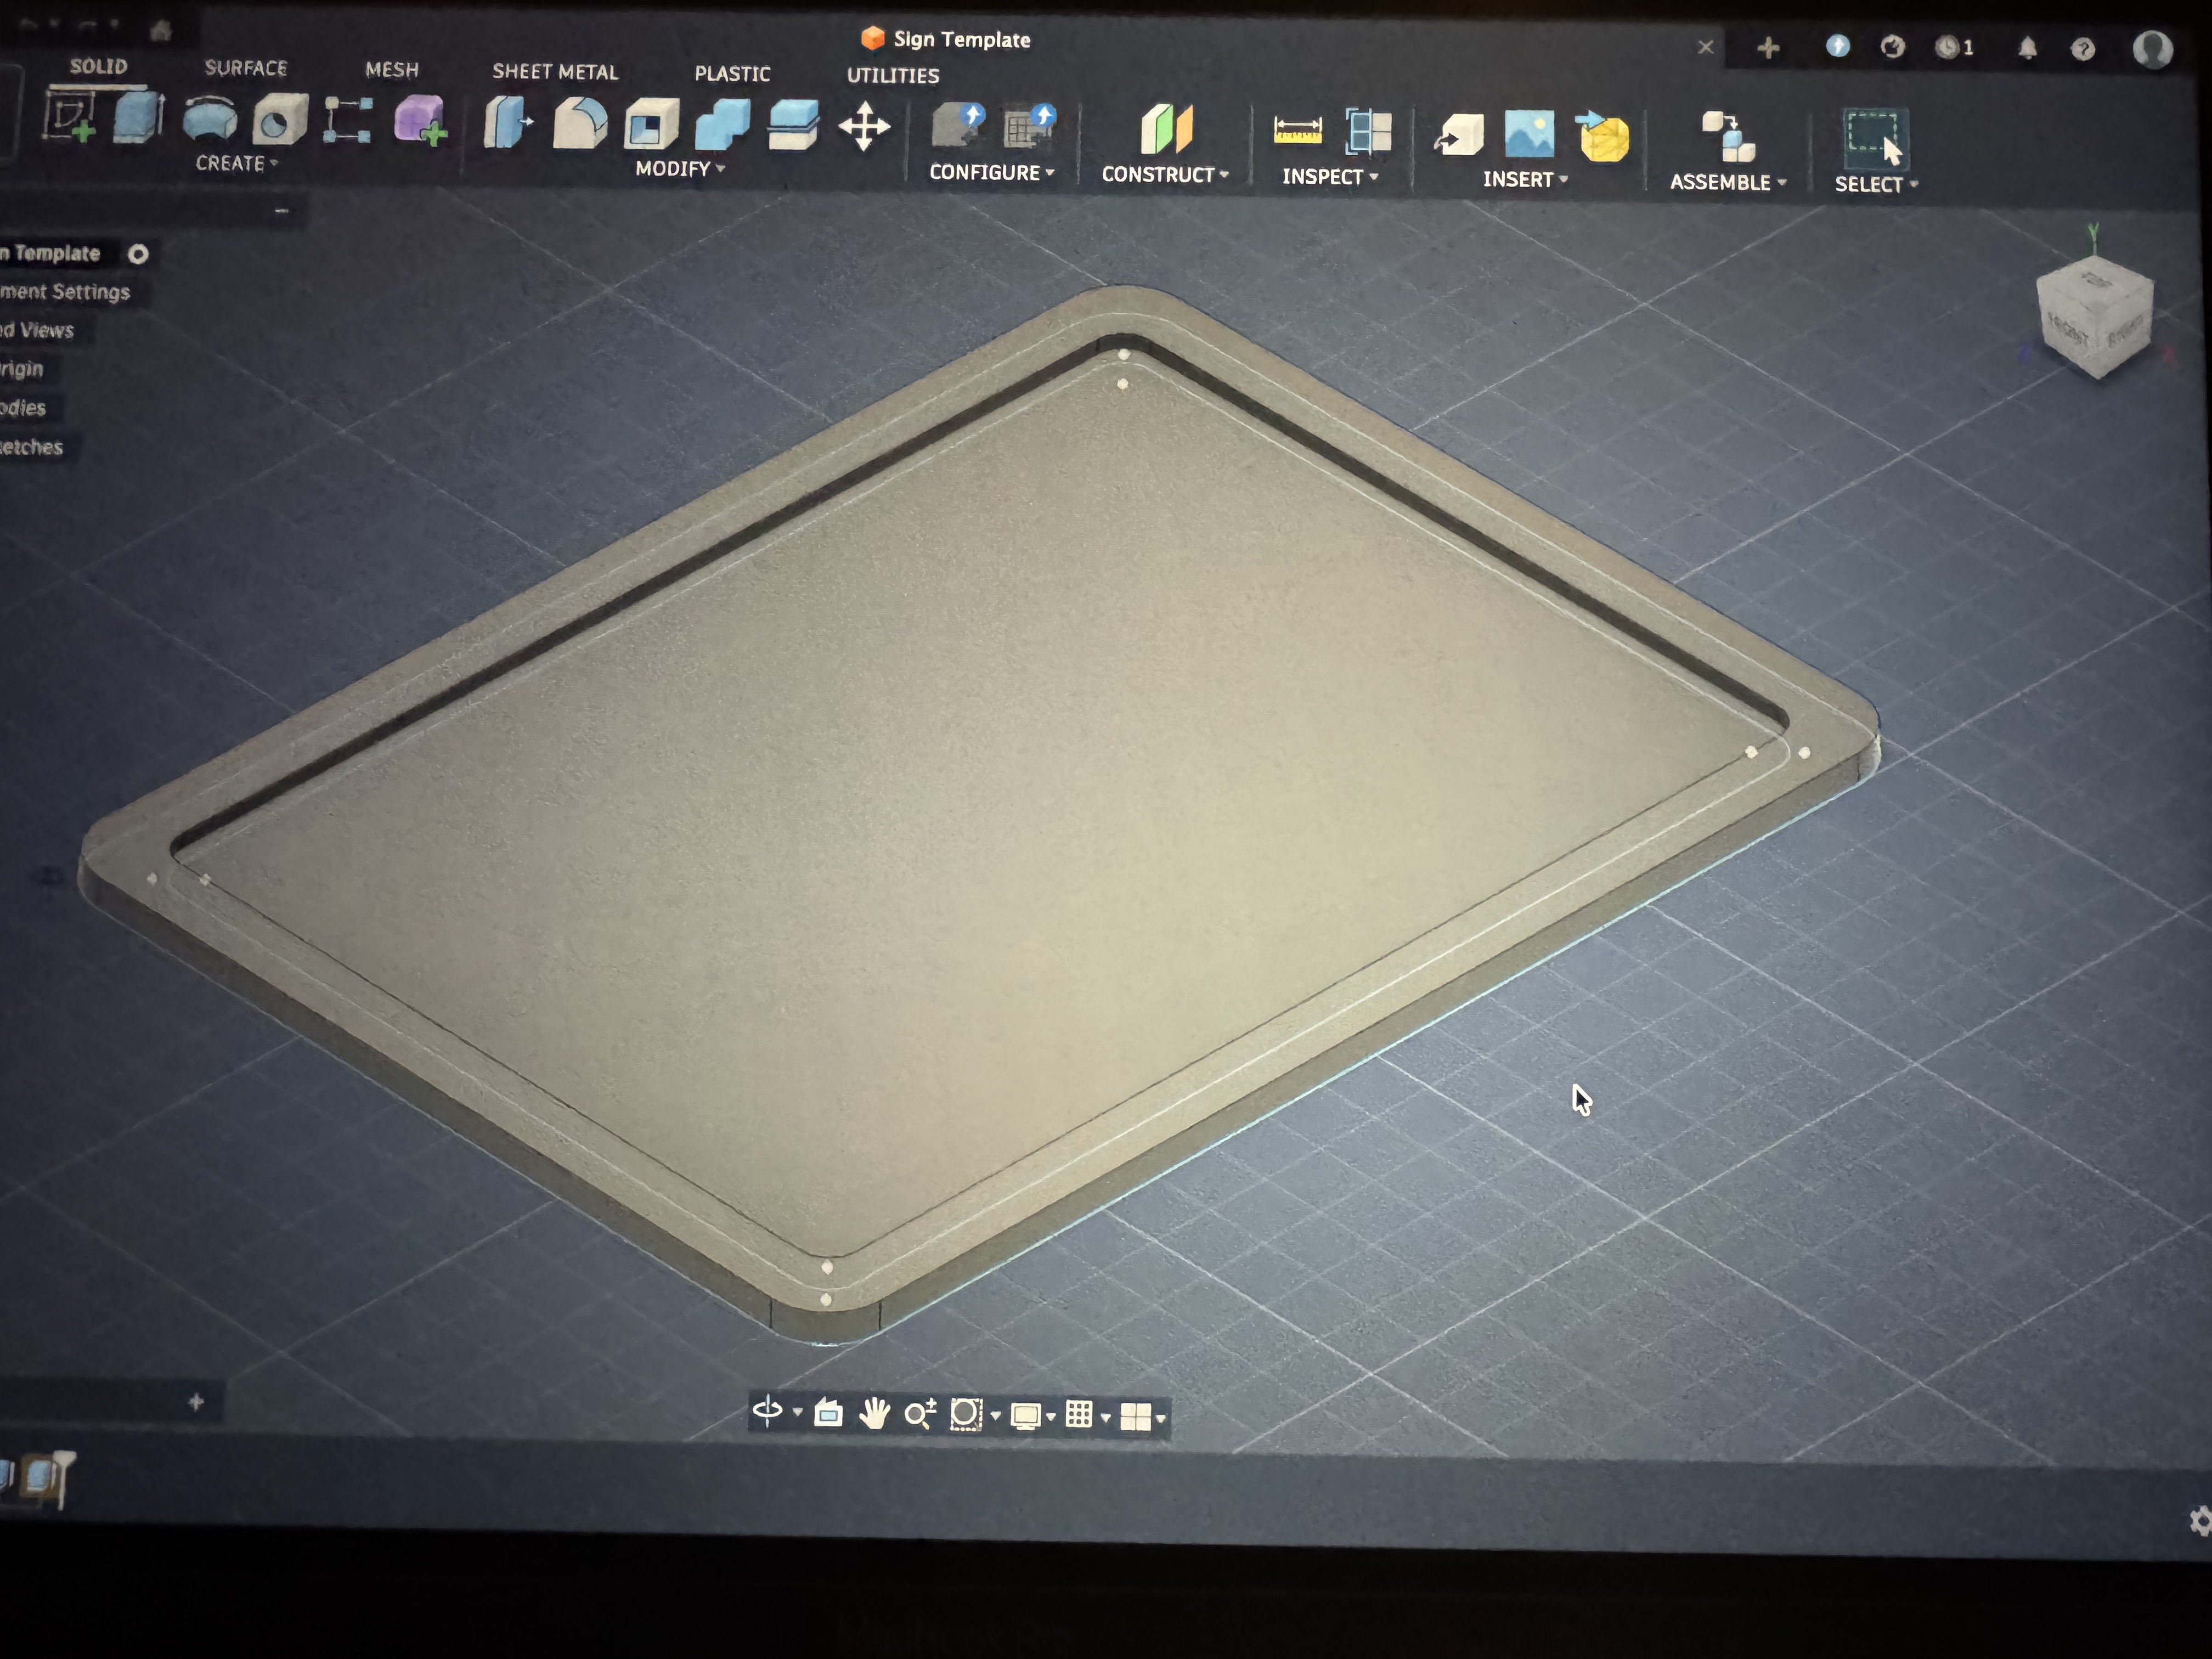Open the CREATE dropdown menu
Viewport: 2212px width, 1659px height.
(x=237, y=163)
